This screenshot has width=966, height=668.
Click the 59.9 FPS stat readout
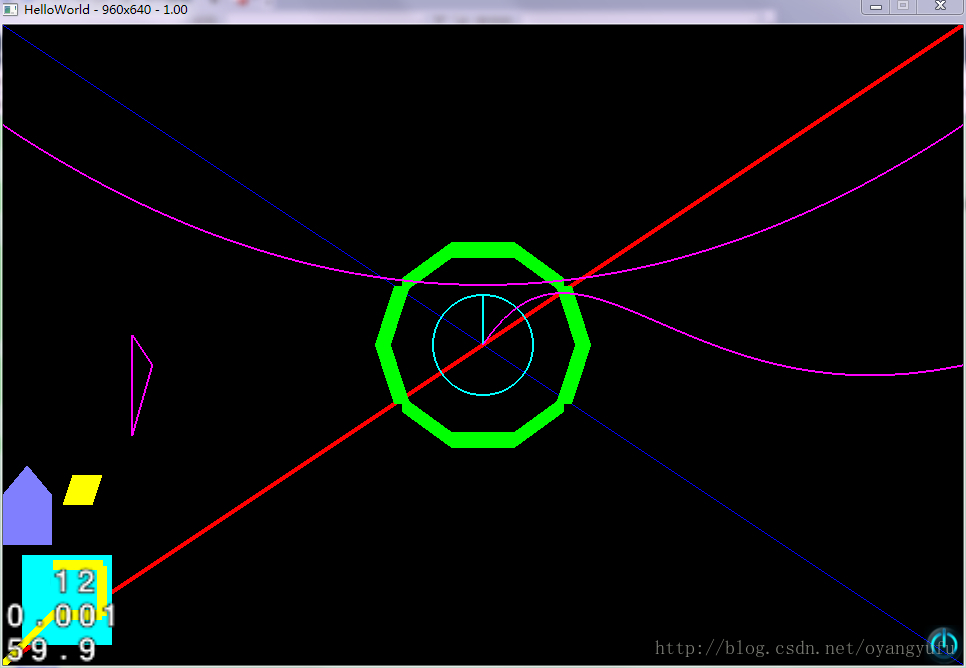52,650
